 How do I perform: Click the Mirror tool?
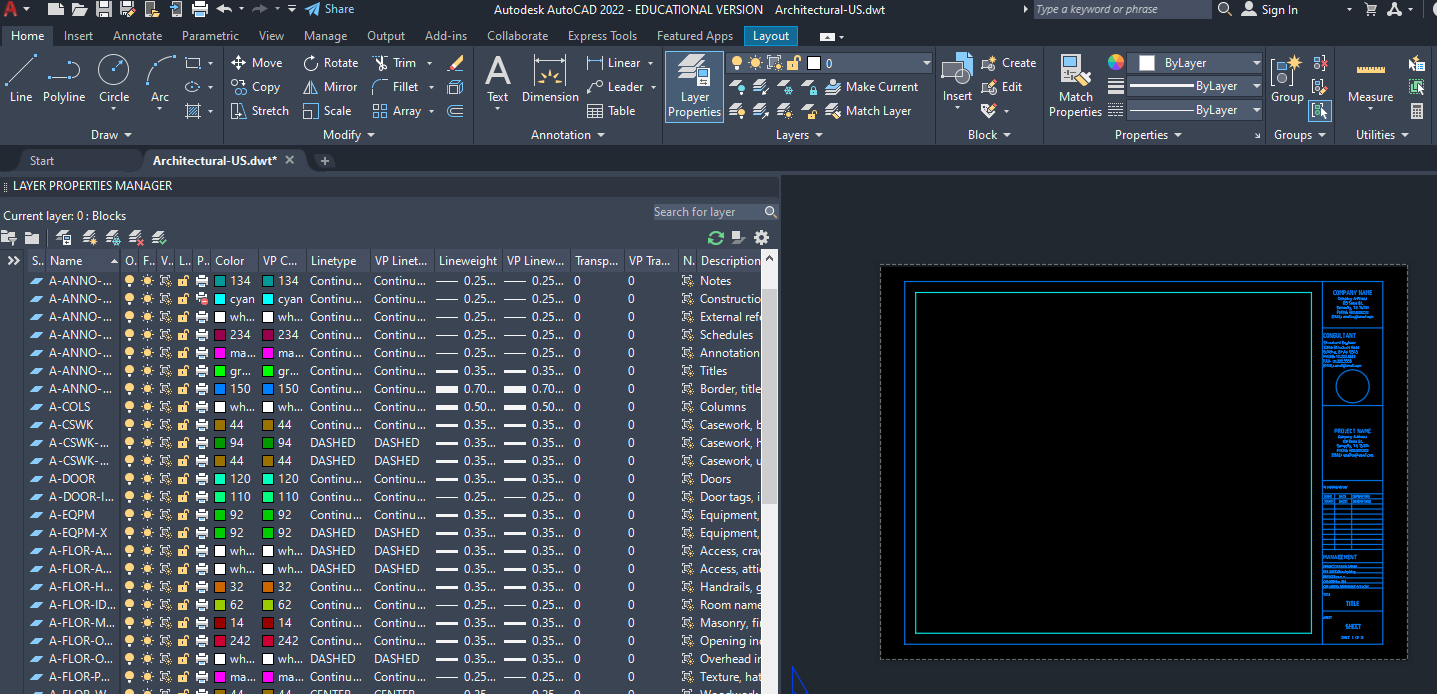coord(330,86)
